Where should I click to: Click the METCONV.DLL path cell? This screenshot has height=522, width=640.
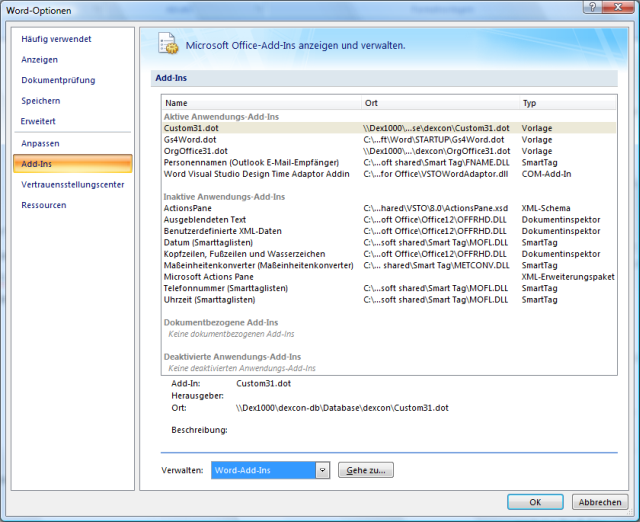[436, 265]
